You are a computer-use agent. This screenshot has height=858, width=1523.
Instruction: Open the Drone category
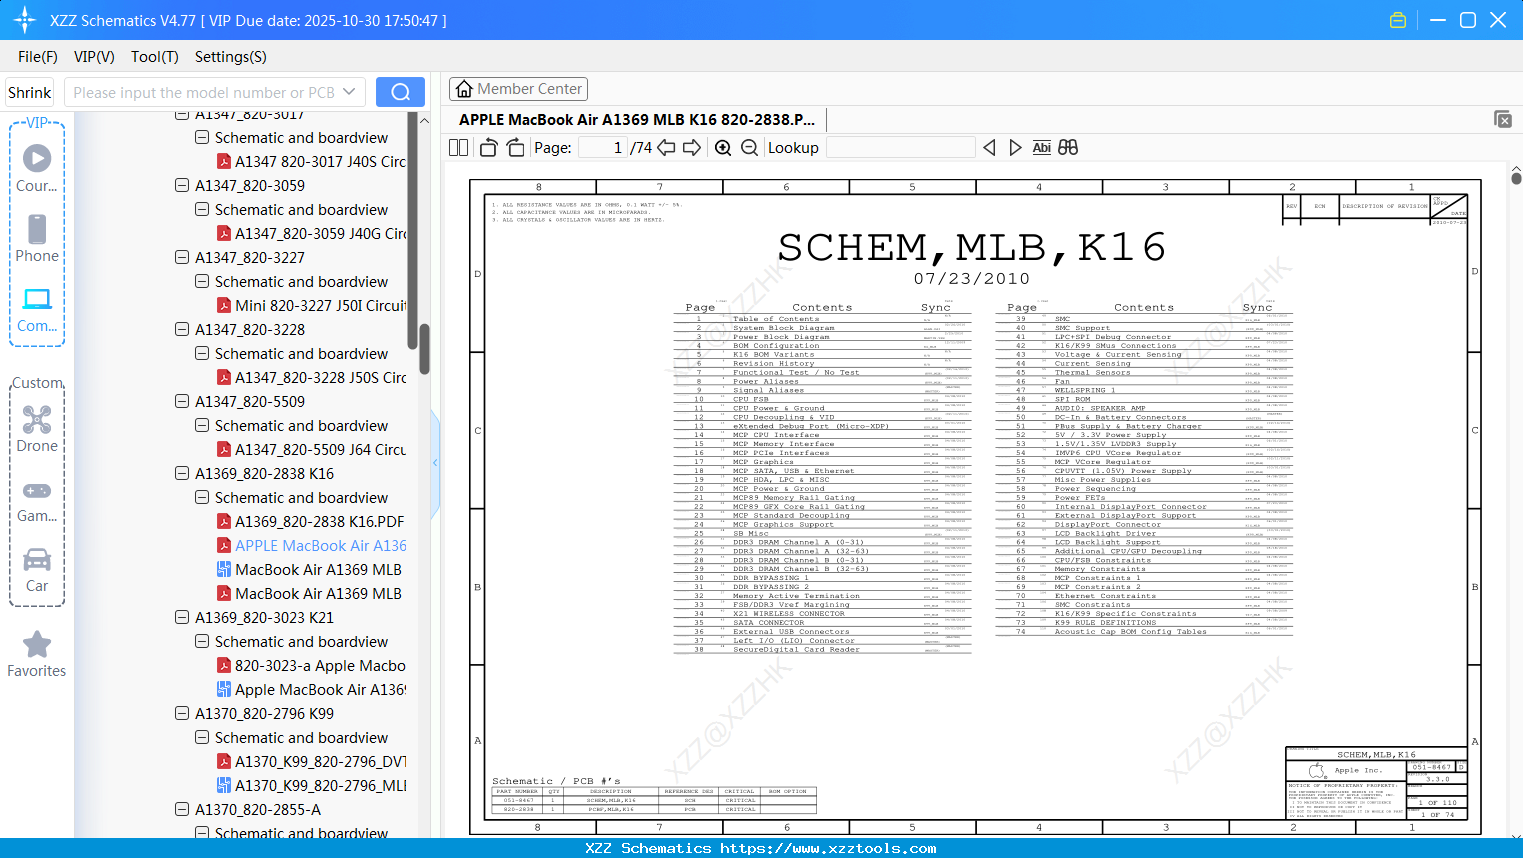tap(37, 428)
